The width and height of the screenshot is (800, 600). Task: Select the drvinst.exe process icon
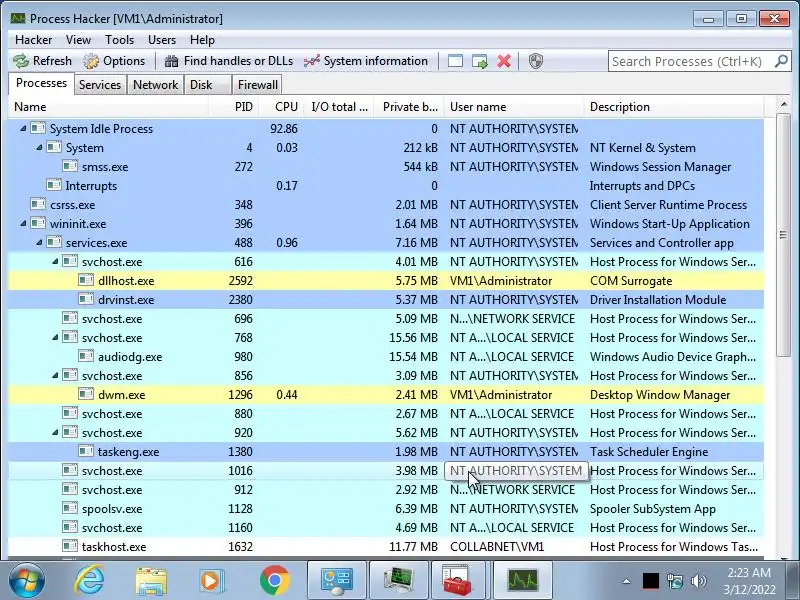coord(86,299)
